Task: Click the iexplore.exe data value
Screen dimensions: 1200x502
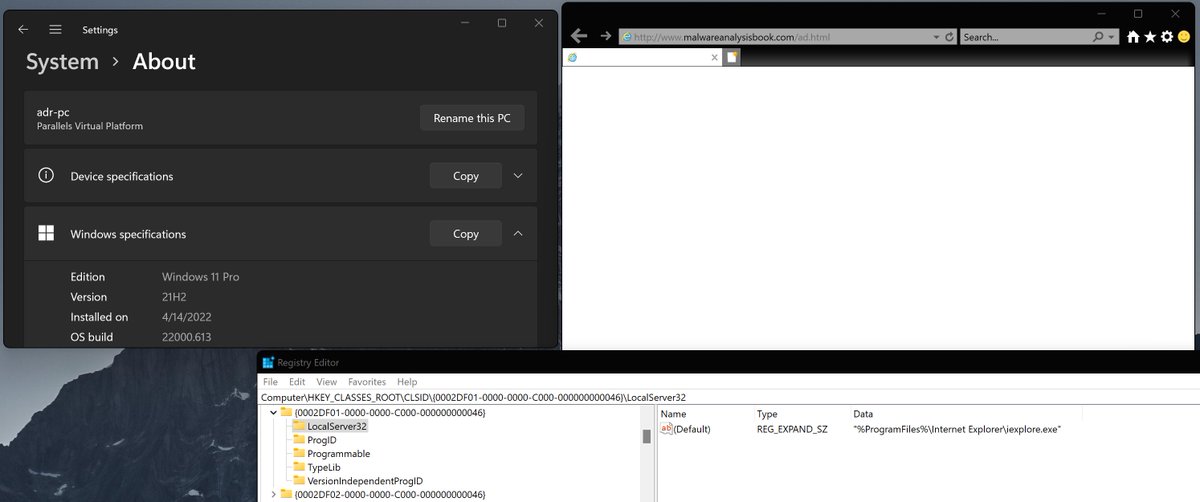Action: [957, 429]
